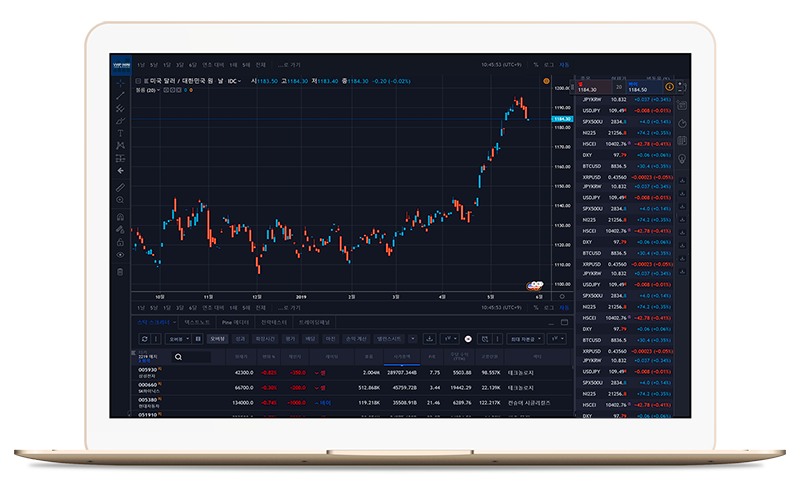Toggle percent scale % above the chart

(x=536, y=65)
